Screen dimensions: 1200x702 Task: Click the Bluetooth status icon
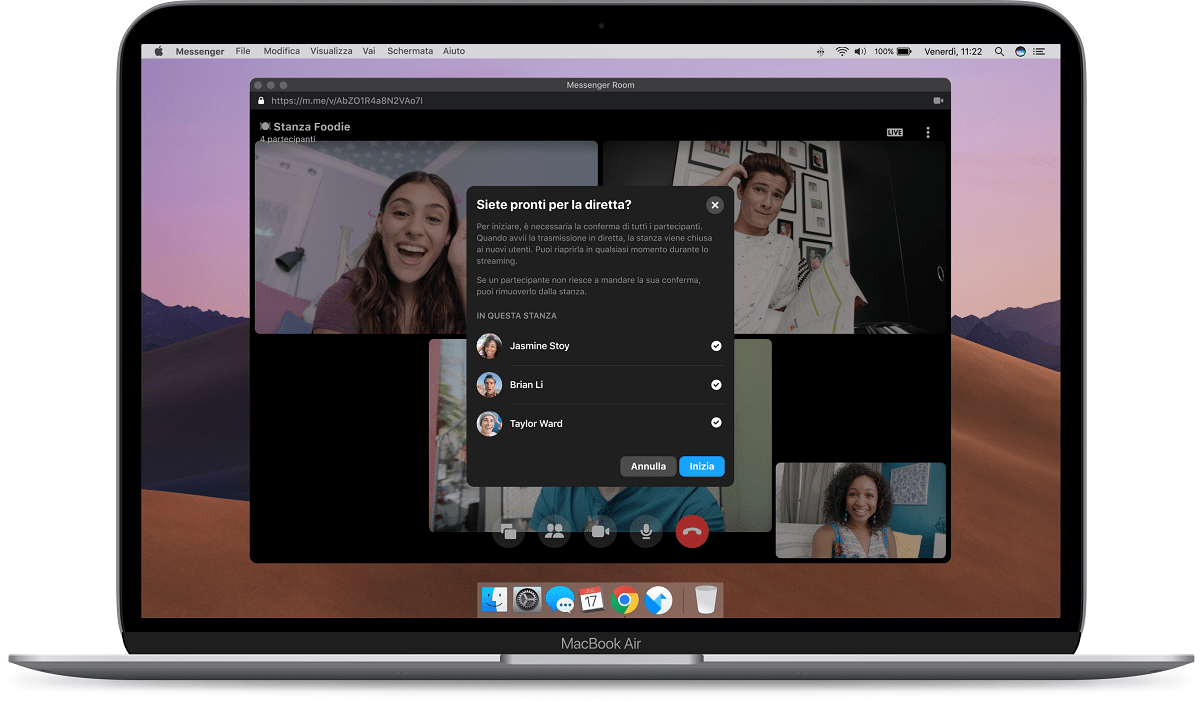point(820,51)
